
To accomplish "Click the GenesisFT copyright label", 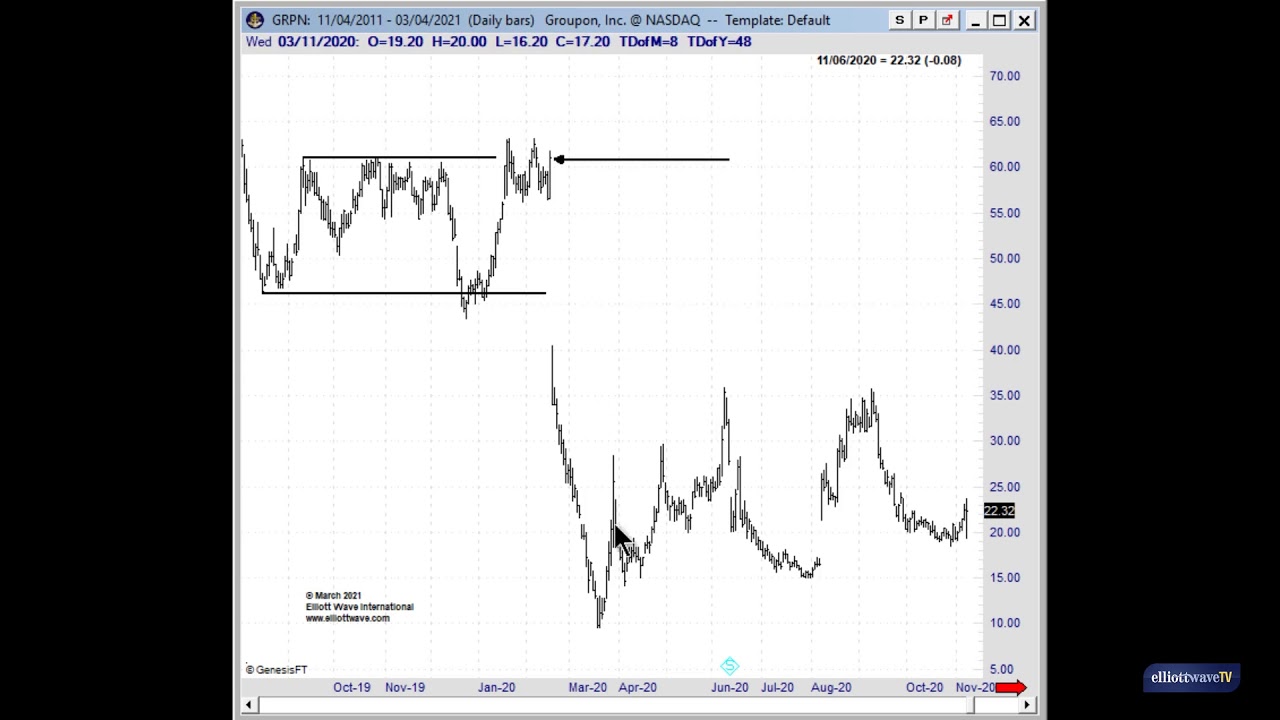I will pyautogui.click(x=277, y=670).
